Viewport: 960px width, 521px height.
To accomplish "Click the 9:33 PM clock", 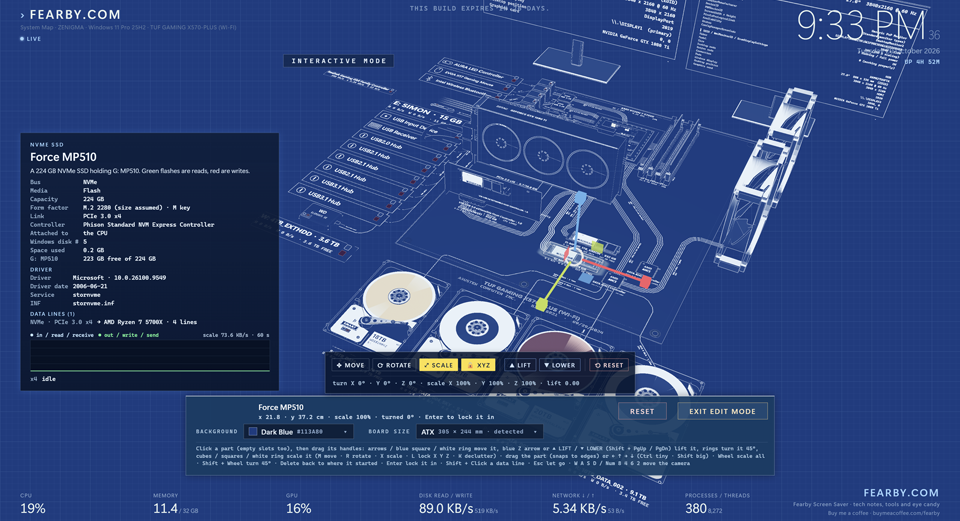I will pos(860,26).
